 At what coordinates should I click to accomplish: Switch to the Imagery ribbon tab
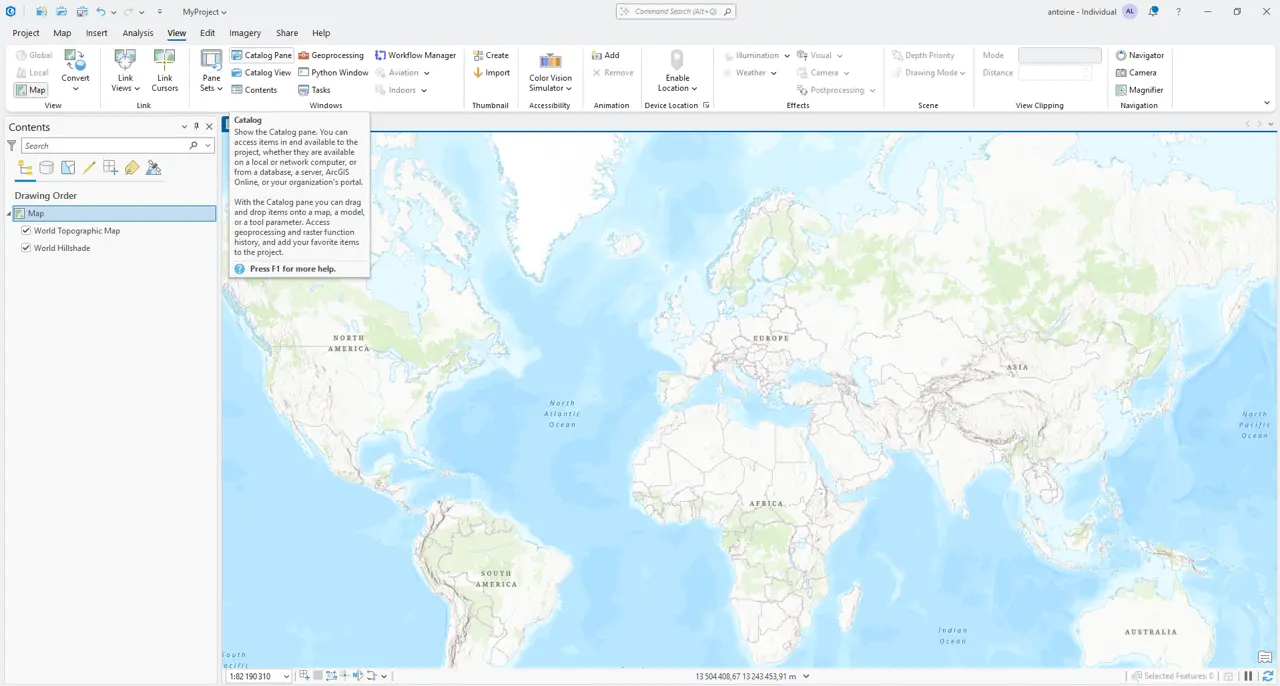pos(244,32)
